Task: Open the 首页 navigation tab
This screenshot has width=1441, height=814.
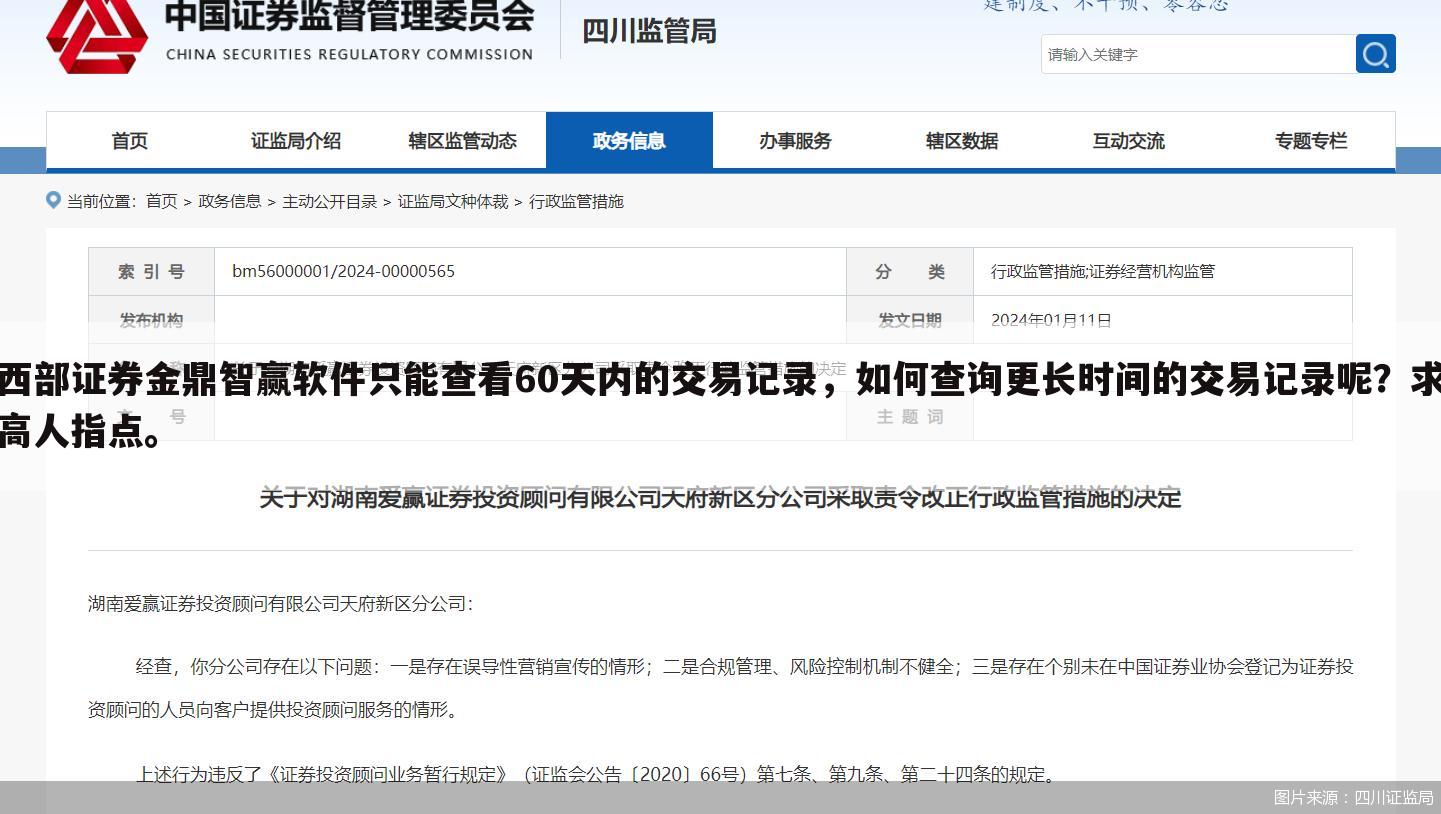Action: (129, 141)
